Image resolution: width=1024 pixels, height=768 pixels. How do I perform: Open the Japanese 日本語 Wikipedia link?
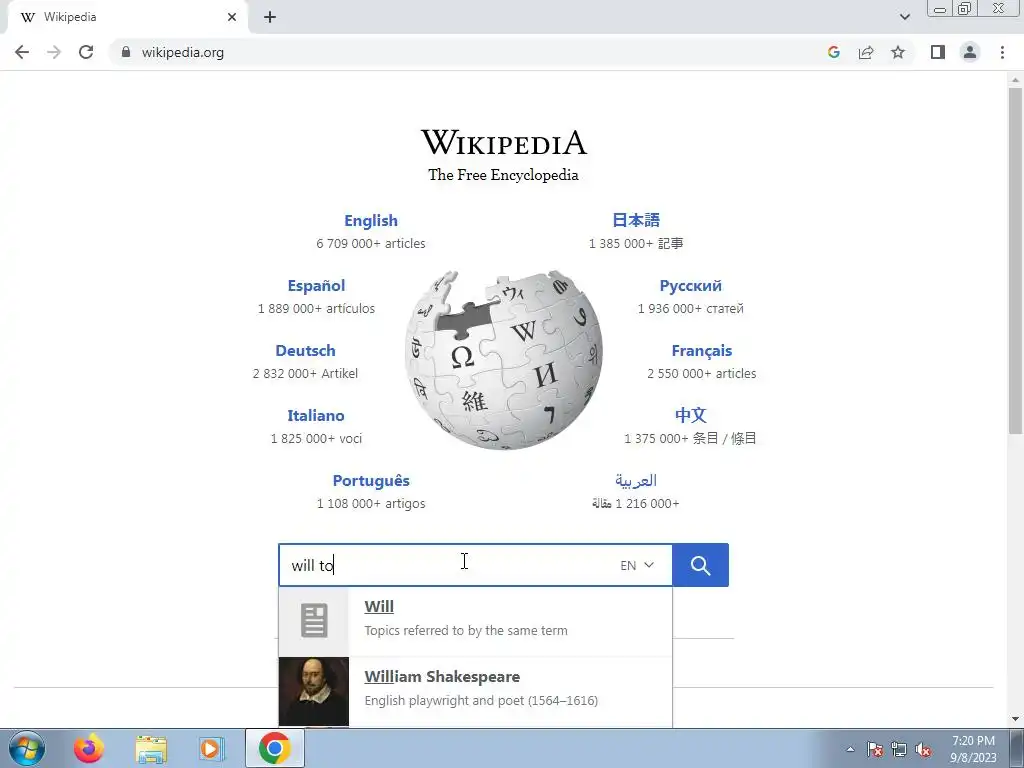[x=635, y=220]
